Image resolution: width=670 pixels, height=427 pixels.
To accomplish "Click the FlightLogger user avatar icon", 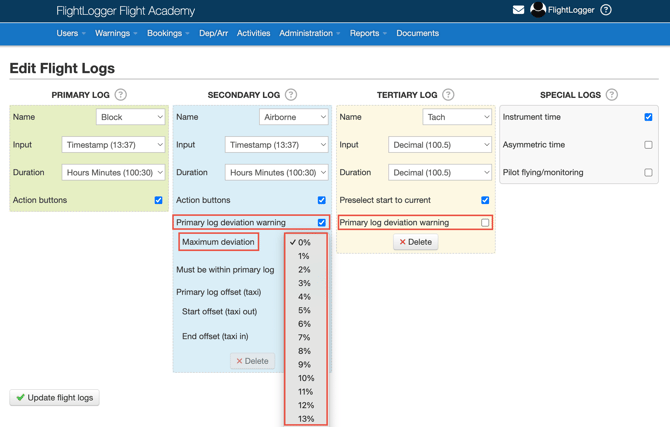I will coord(538,10).
